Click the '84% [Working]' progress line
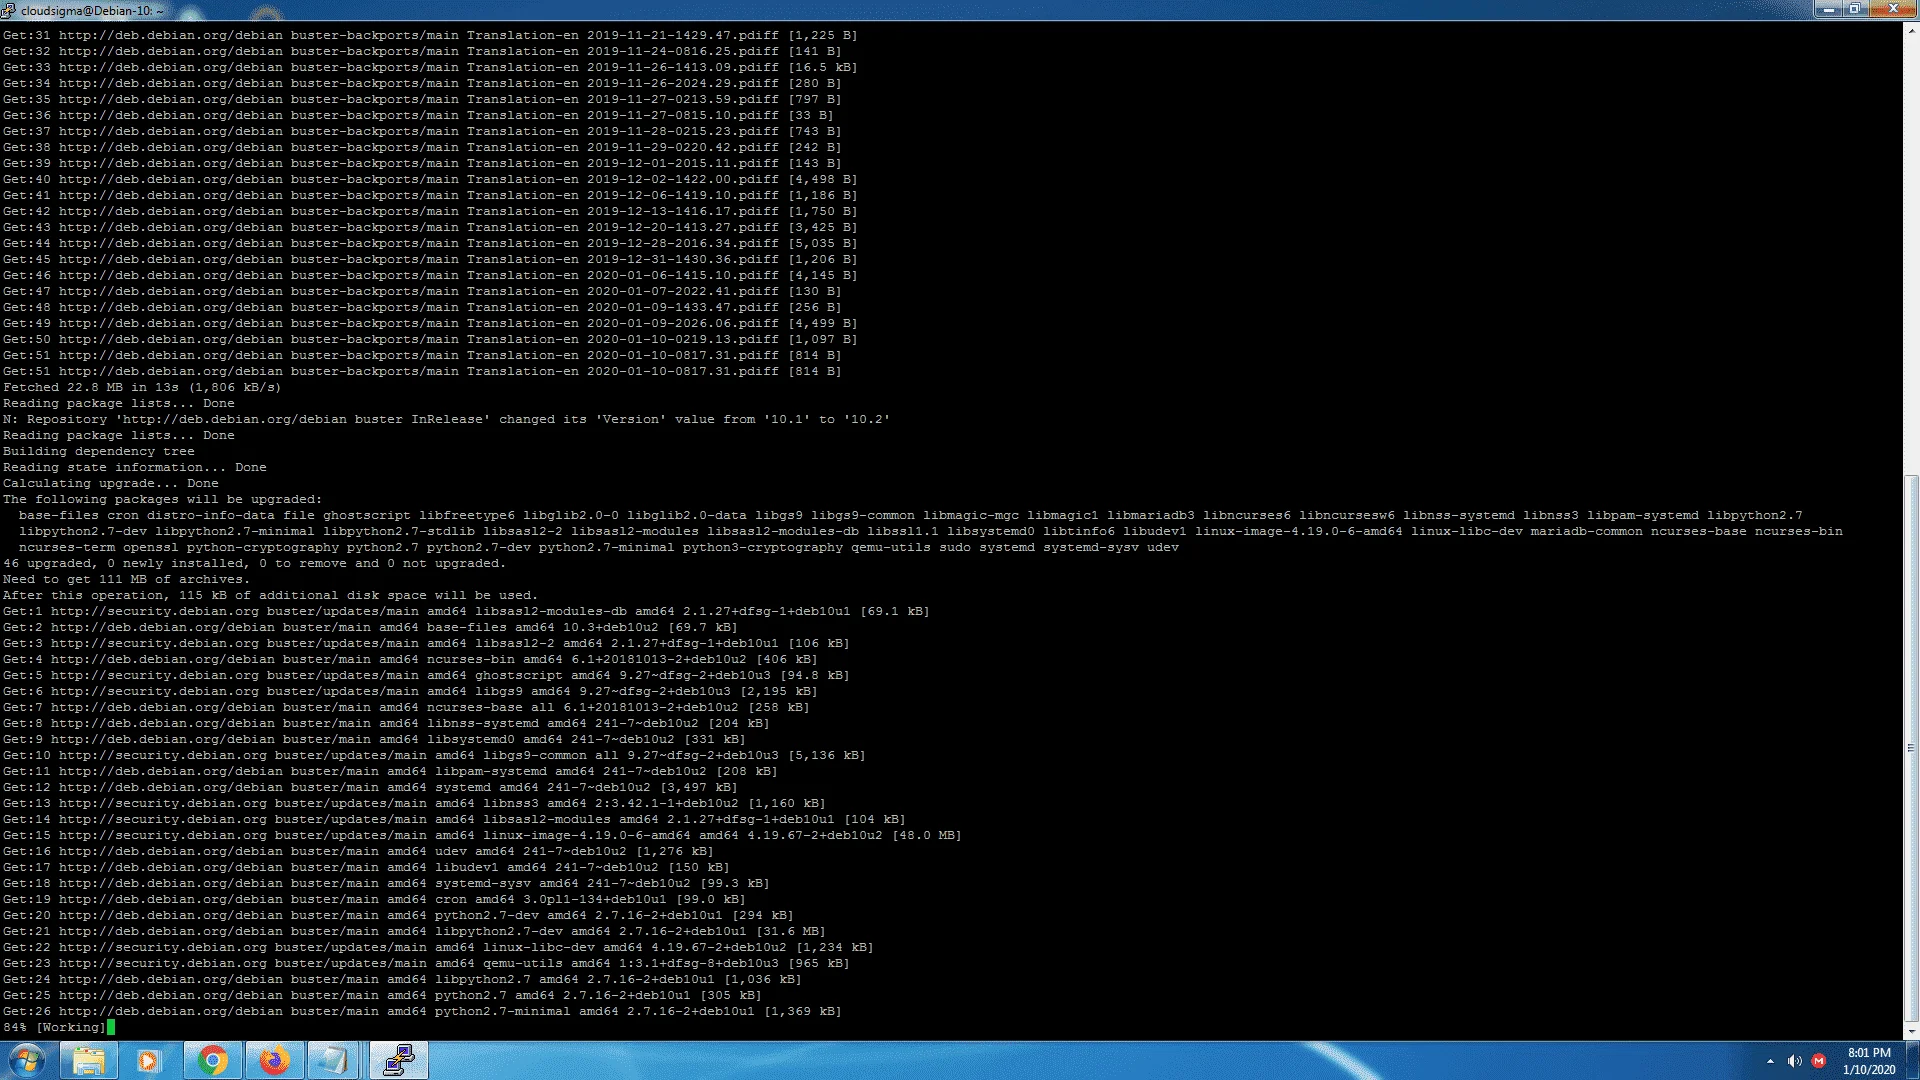This screenshot has width=1920, height=1080. (x=54, y=1027)
